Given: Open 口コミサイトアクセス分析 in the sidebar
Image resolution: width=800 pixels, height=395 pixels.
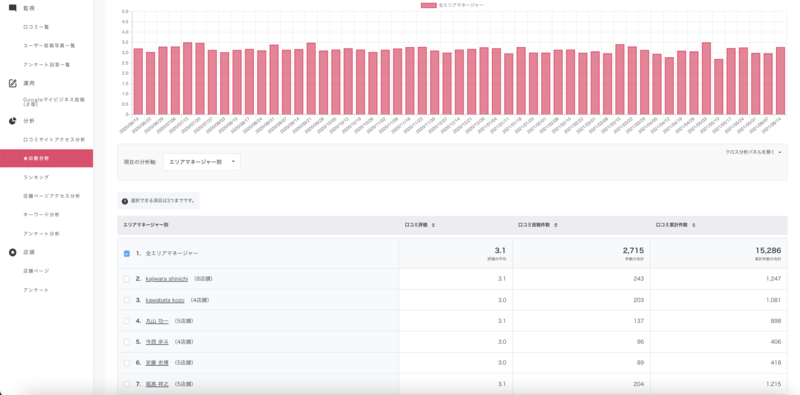Looking at the screenshot, I should point(54,139).
